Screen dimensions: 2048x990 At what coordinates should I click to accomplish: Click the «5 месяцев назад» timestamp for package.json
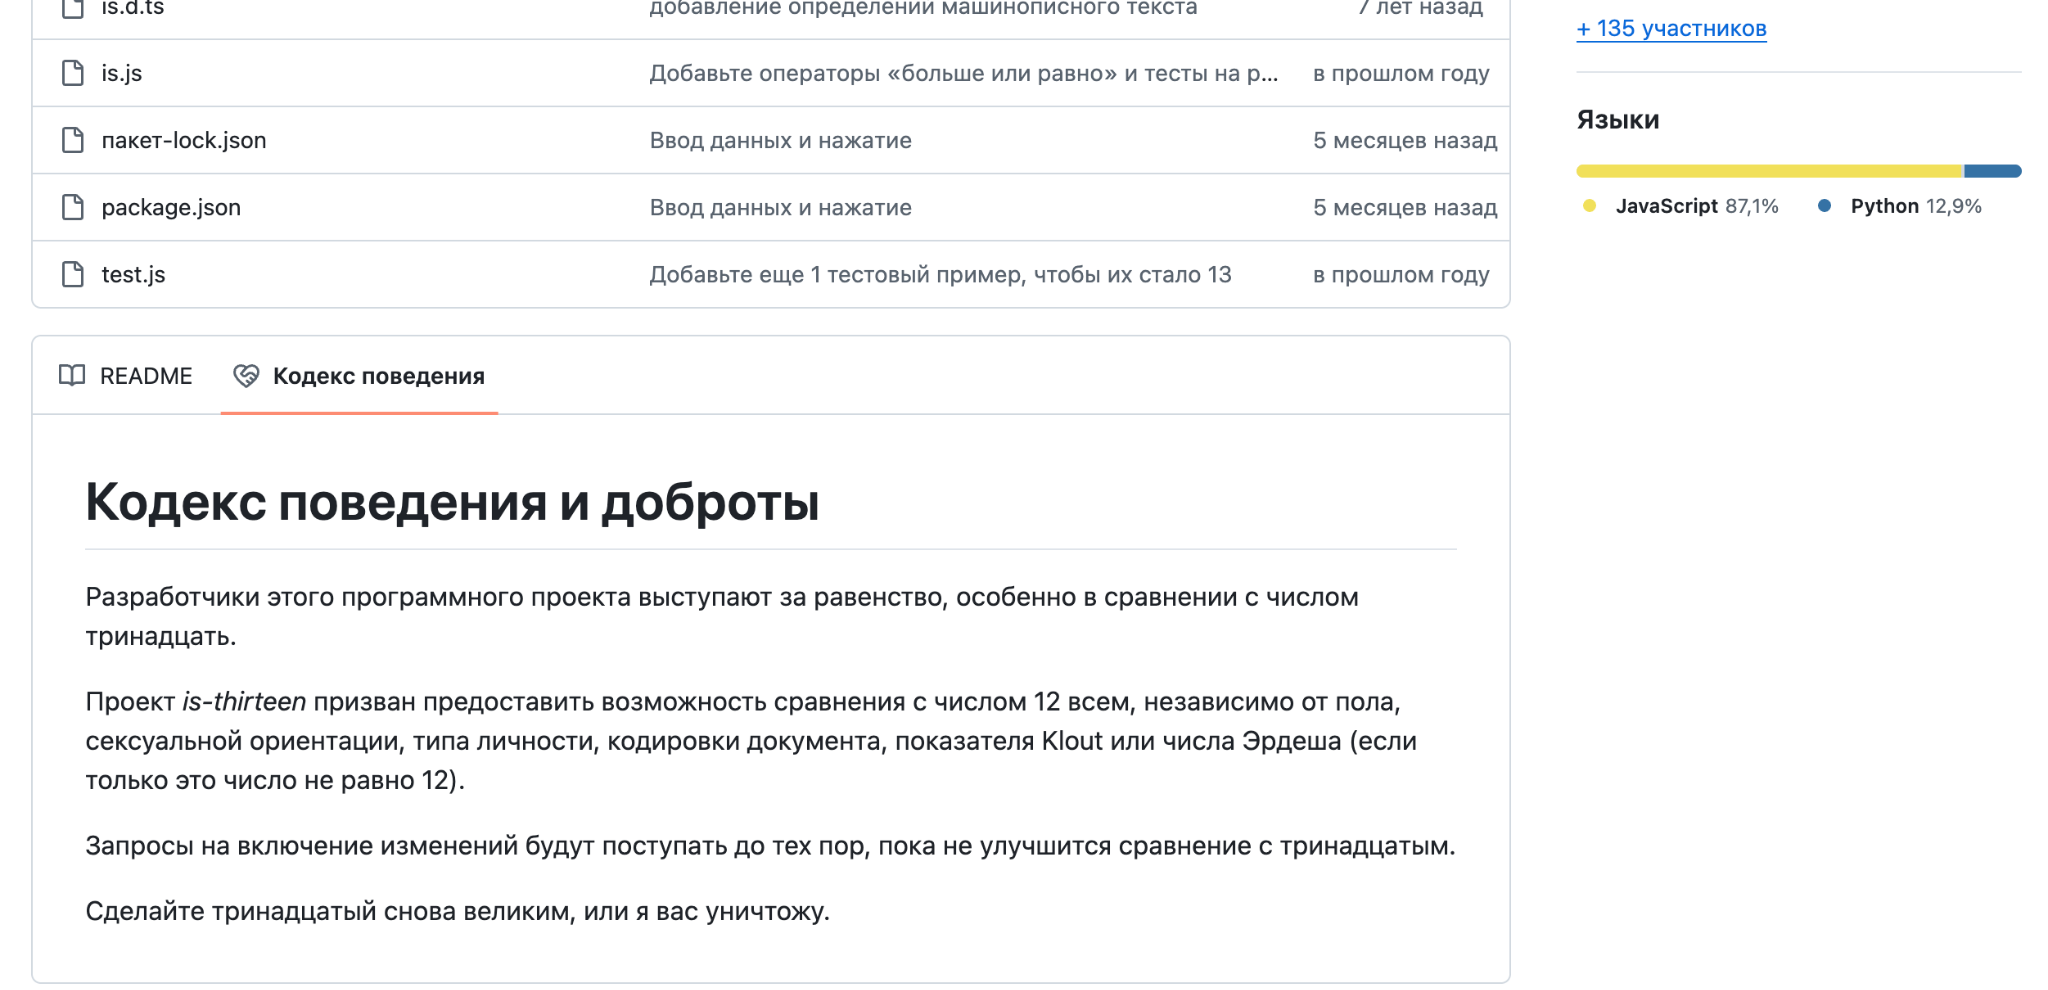point(1405,207)
